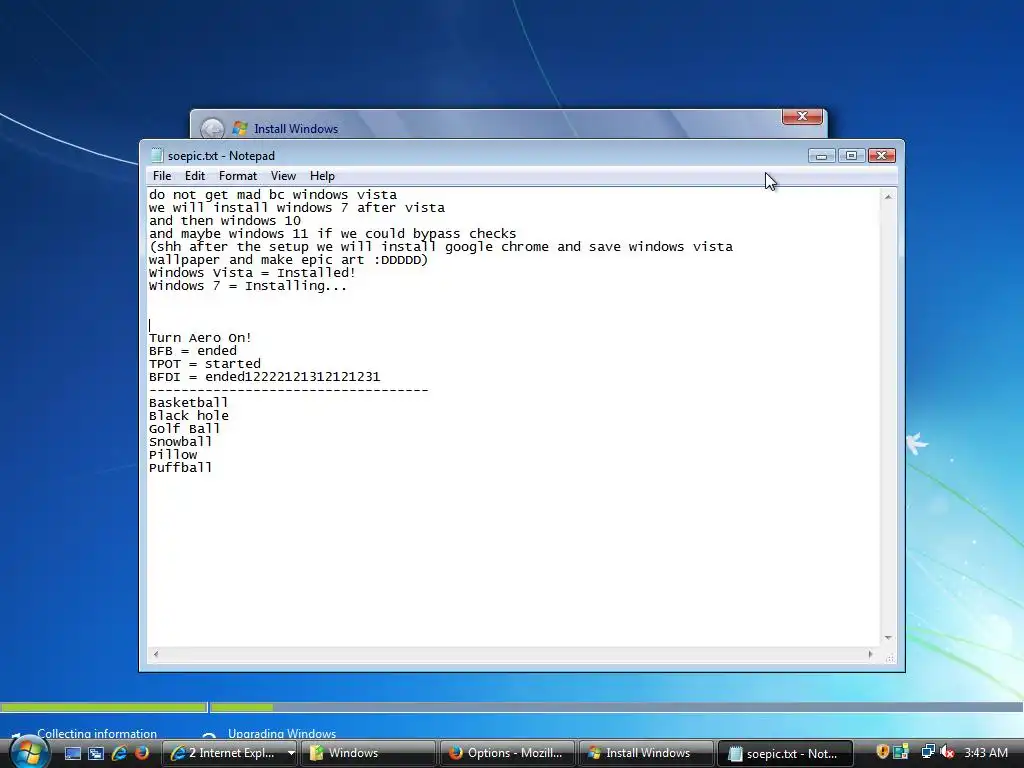Click the Windows Update tray icon next to shield

(x=901, y=752)
